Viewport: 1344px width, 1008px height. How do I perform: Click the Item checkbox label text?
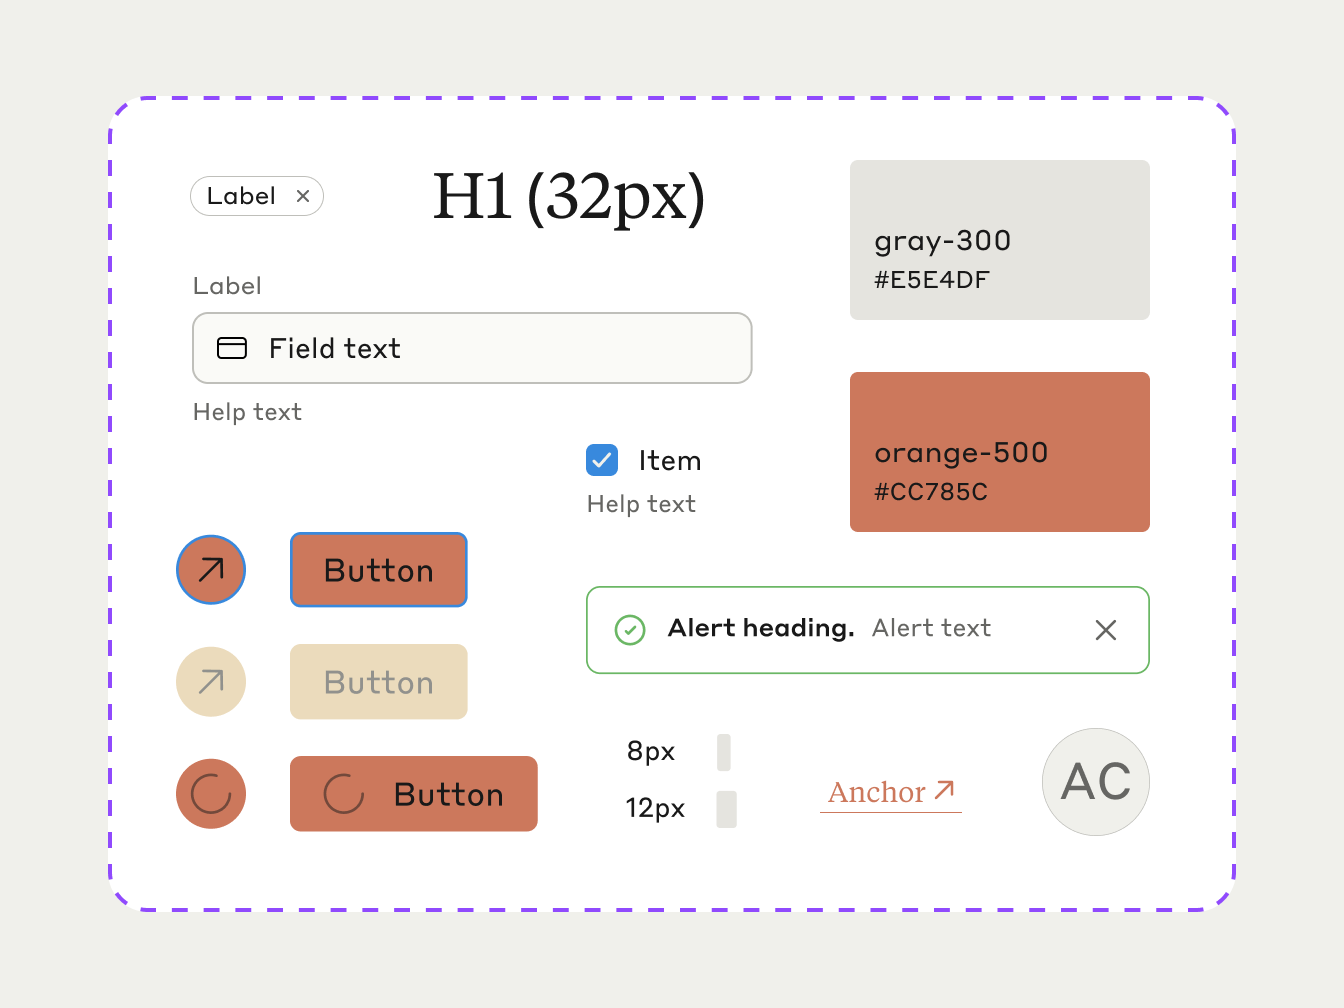coord(670,461)
